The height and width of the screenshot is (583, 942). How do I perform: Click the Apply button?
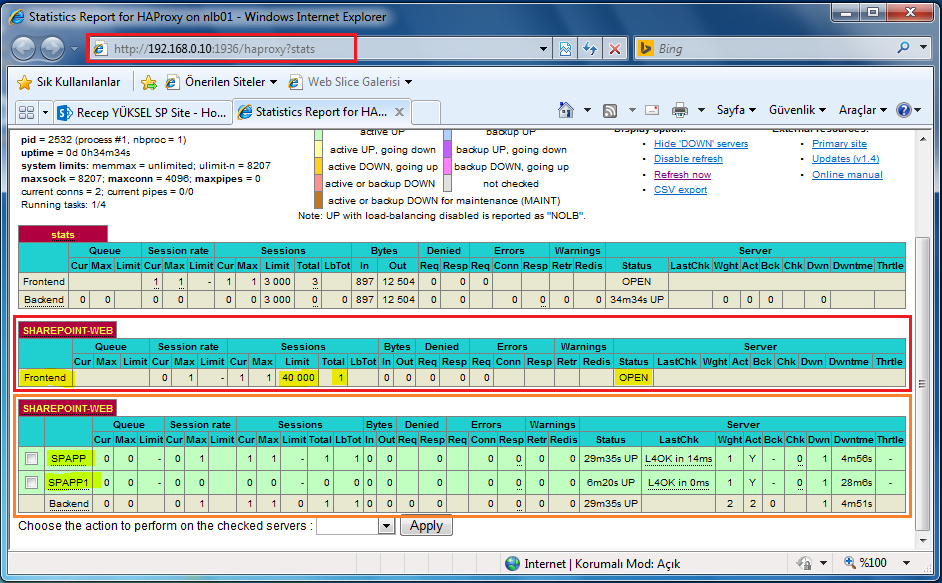[426, 526]
